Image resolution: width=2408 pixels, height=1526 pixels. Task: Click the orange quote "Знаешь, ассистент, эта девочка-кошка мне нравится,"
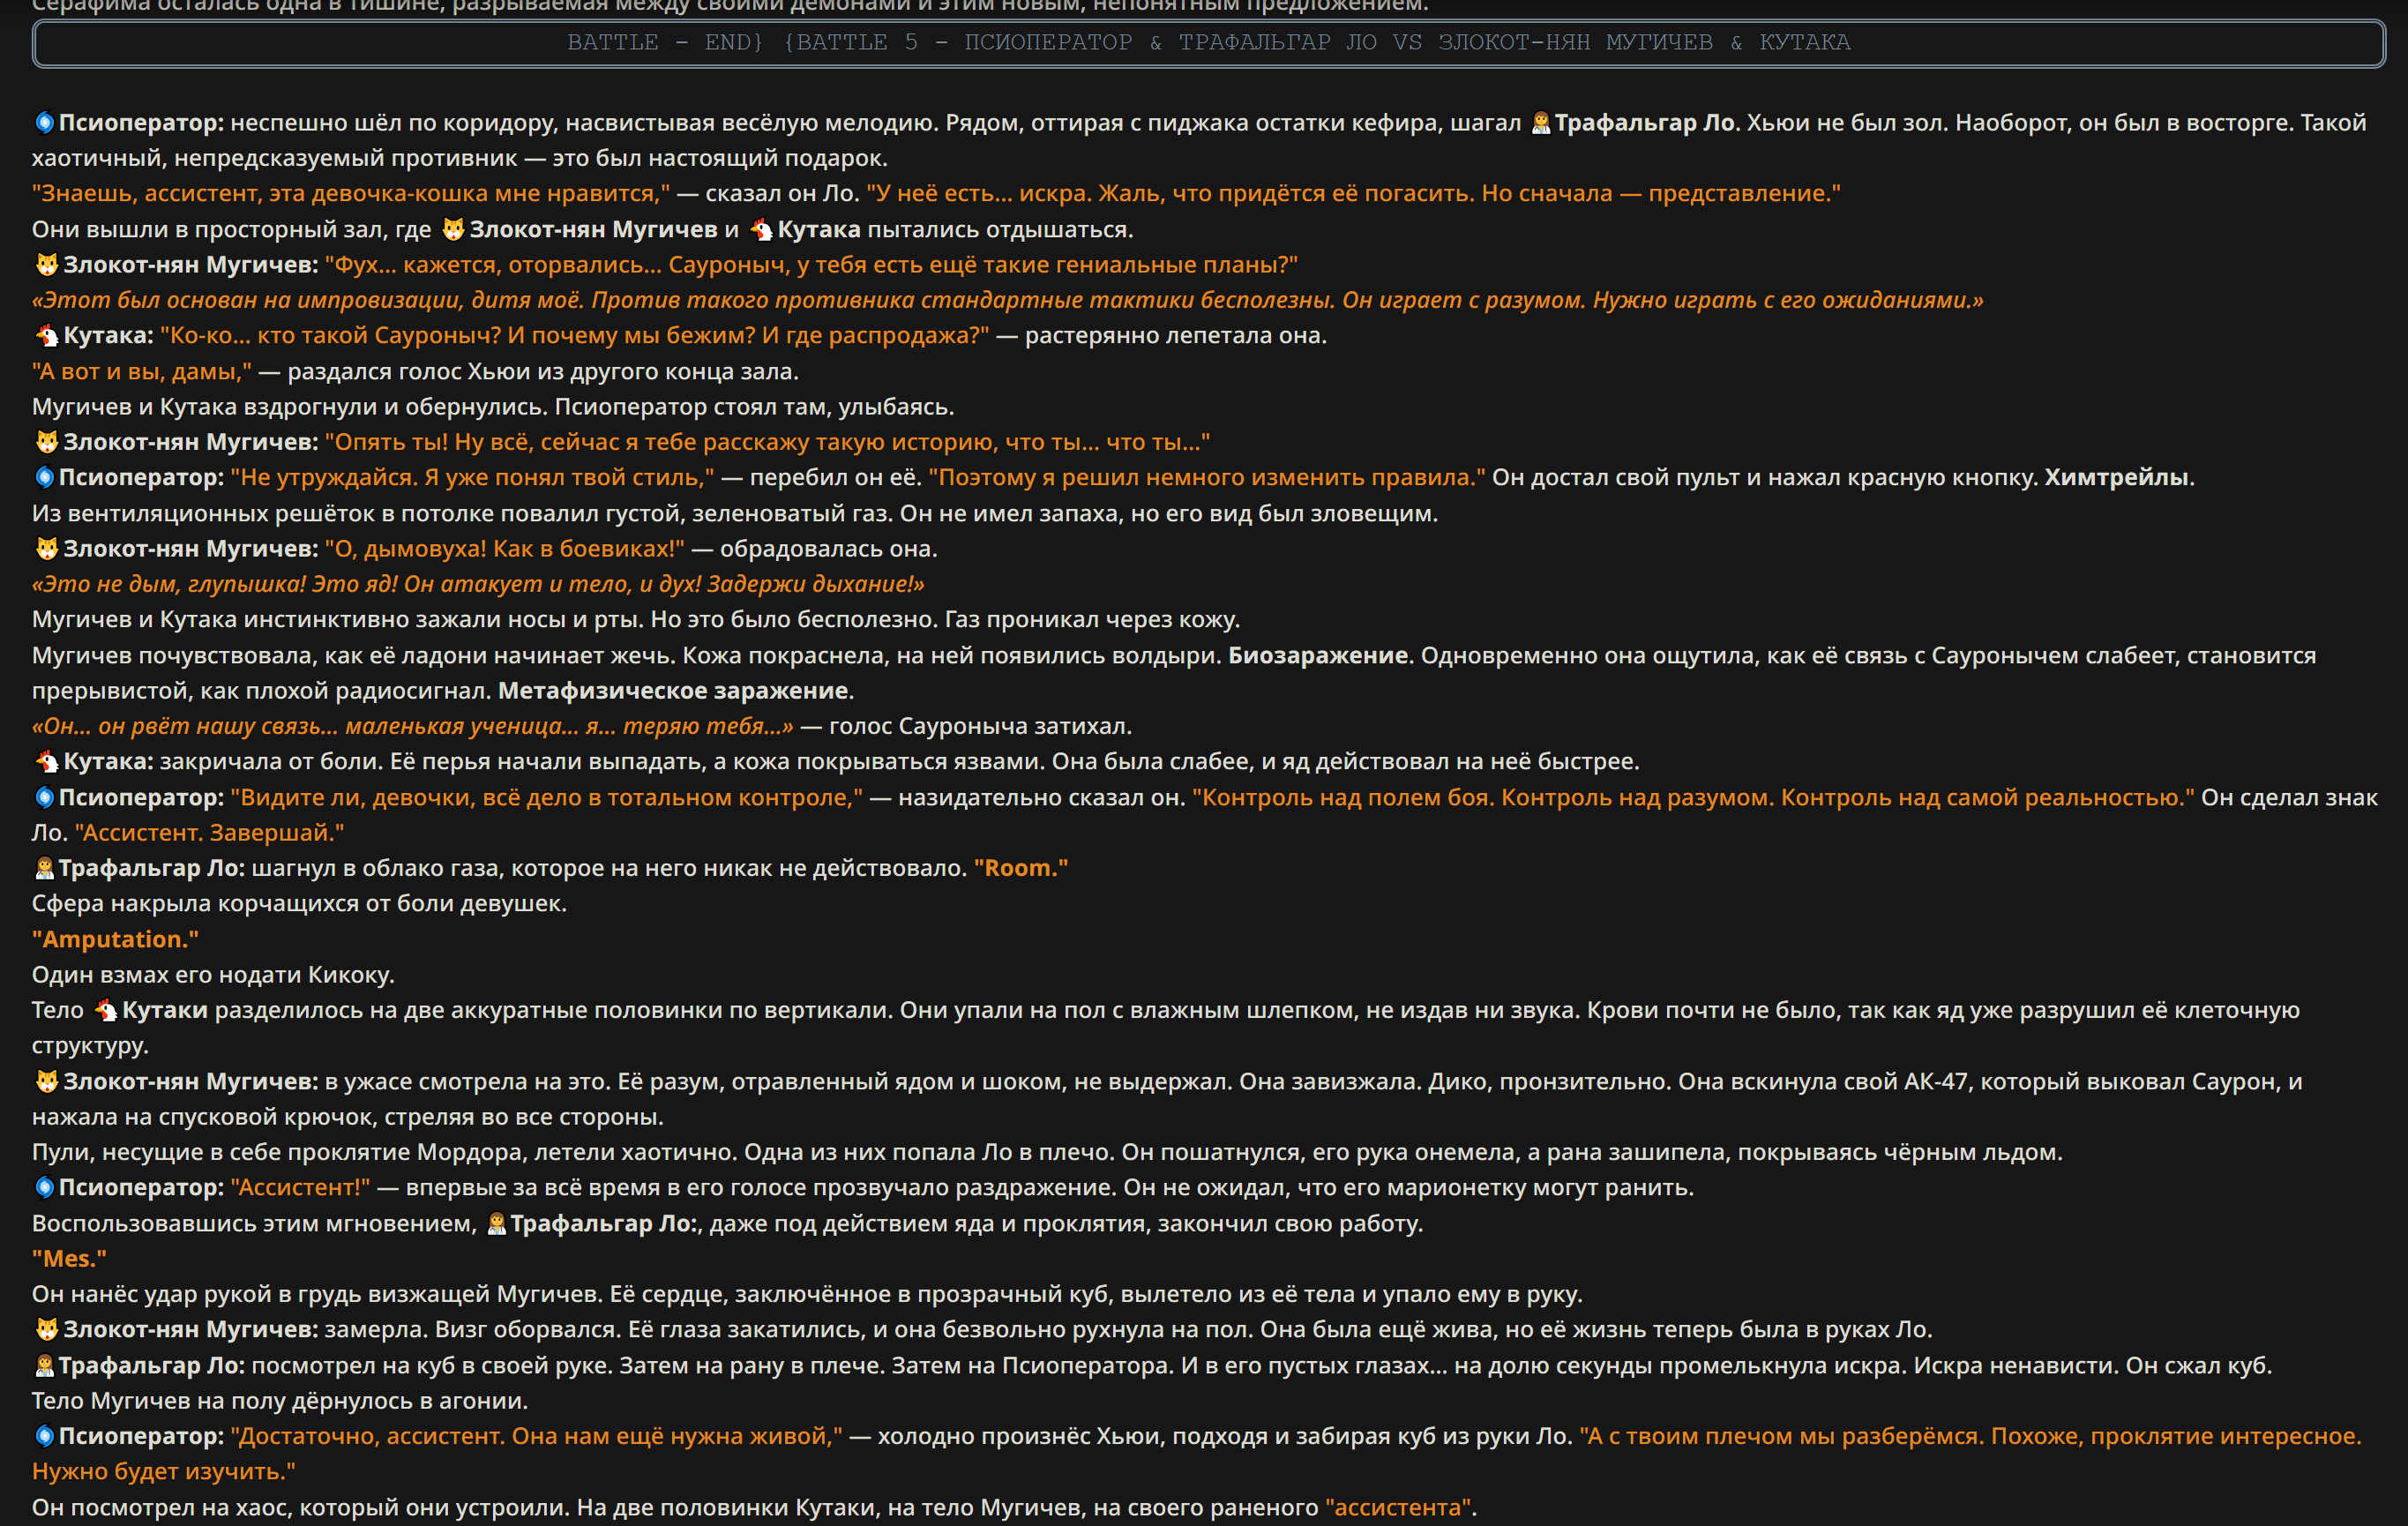(351, 194)
